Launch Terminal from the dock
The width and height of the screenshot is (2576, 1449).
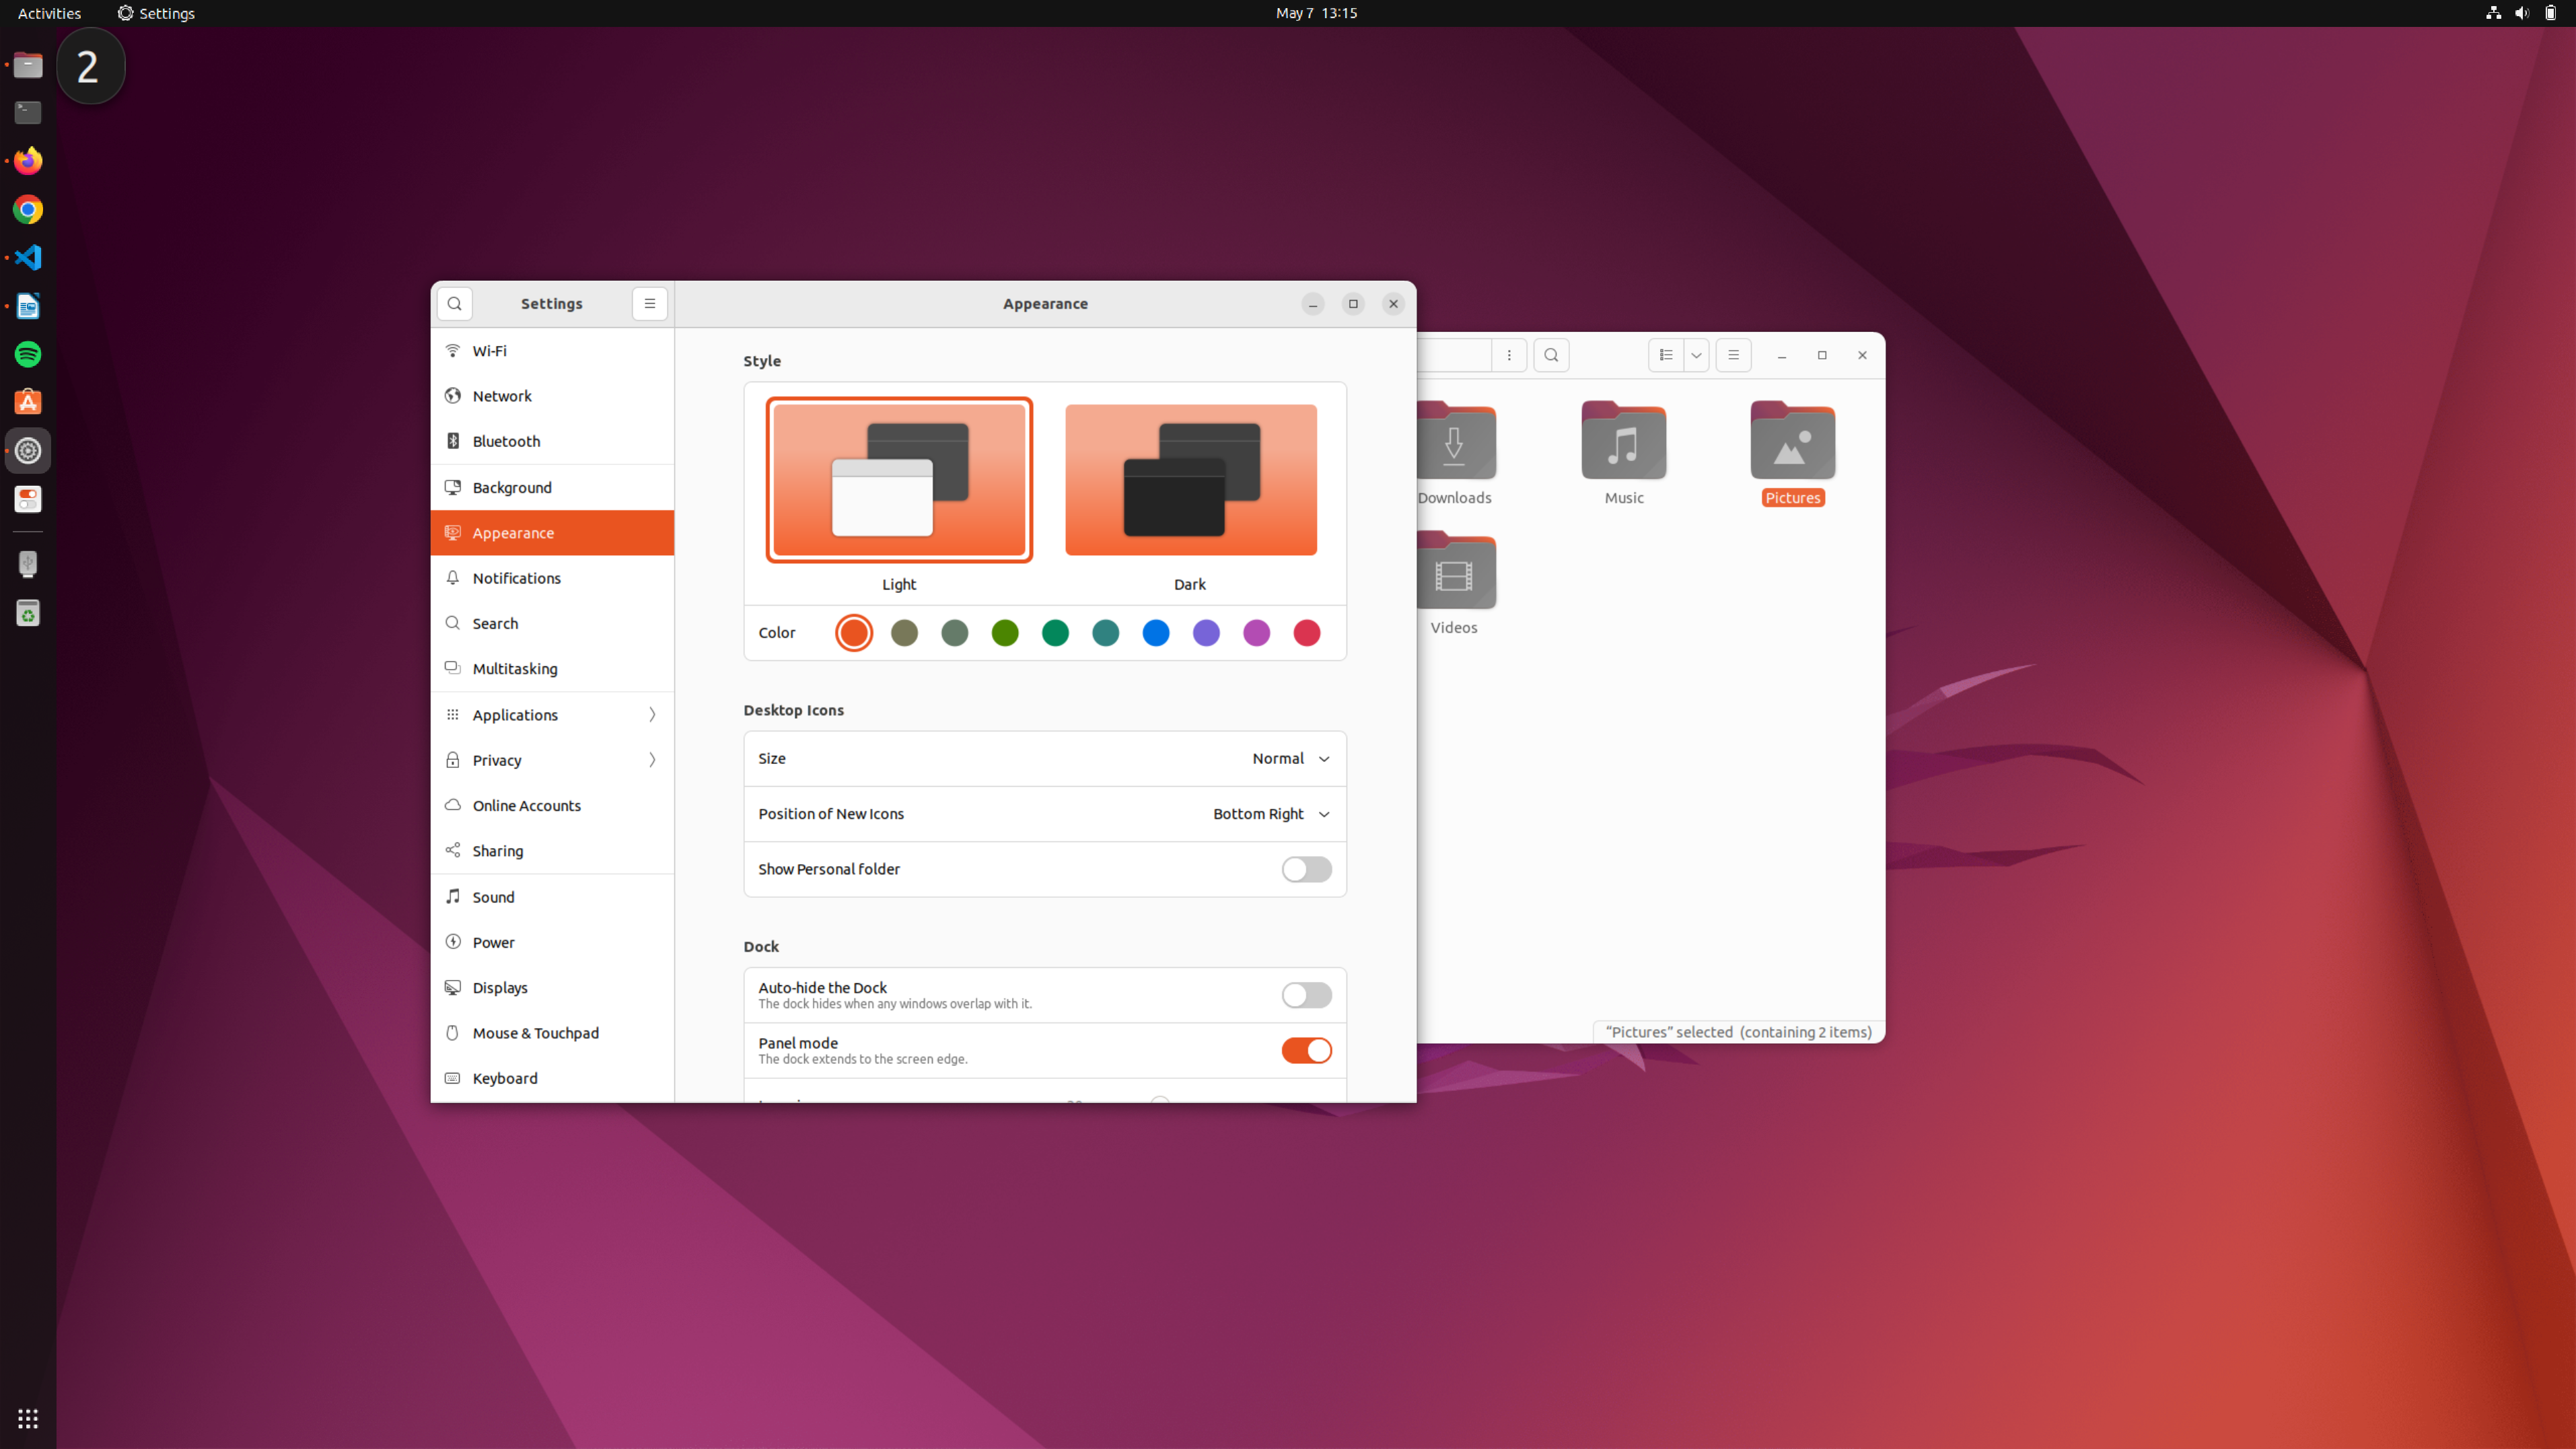[28, 112]
